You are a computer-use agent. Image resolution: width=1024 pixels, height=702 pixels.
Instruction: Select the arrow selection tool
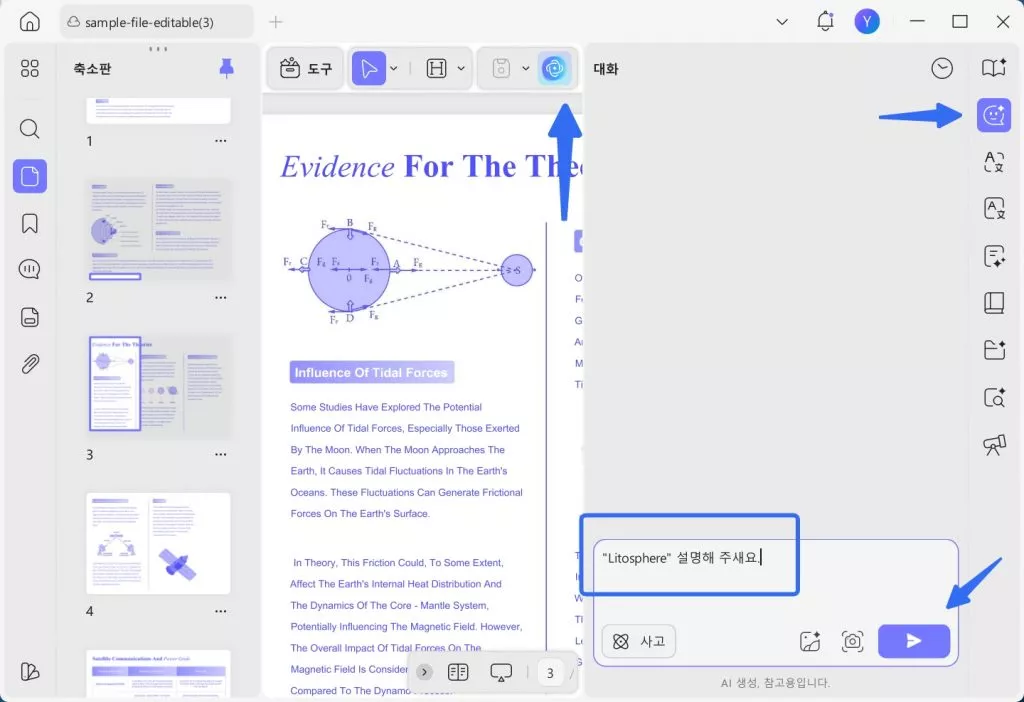[368, 69]
